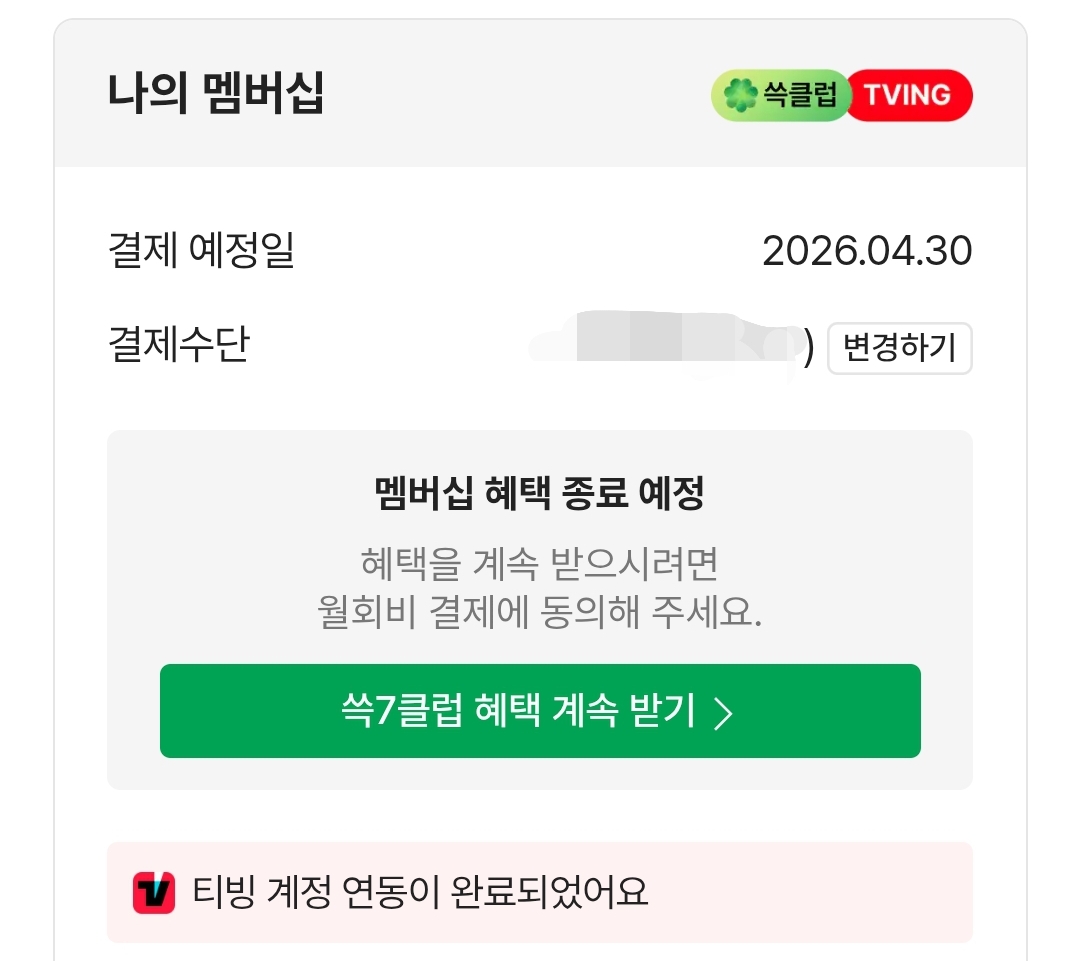Click the 나의 멤버십 header title
1080x961 pixels.
click(x=215, y=94)
